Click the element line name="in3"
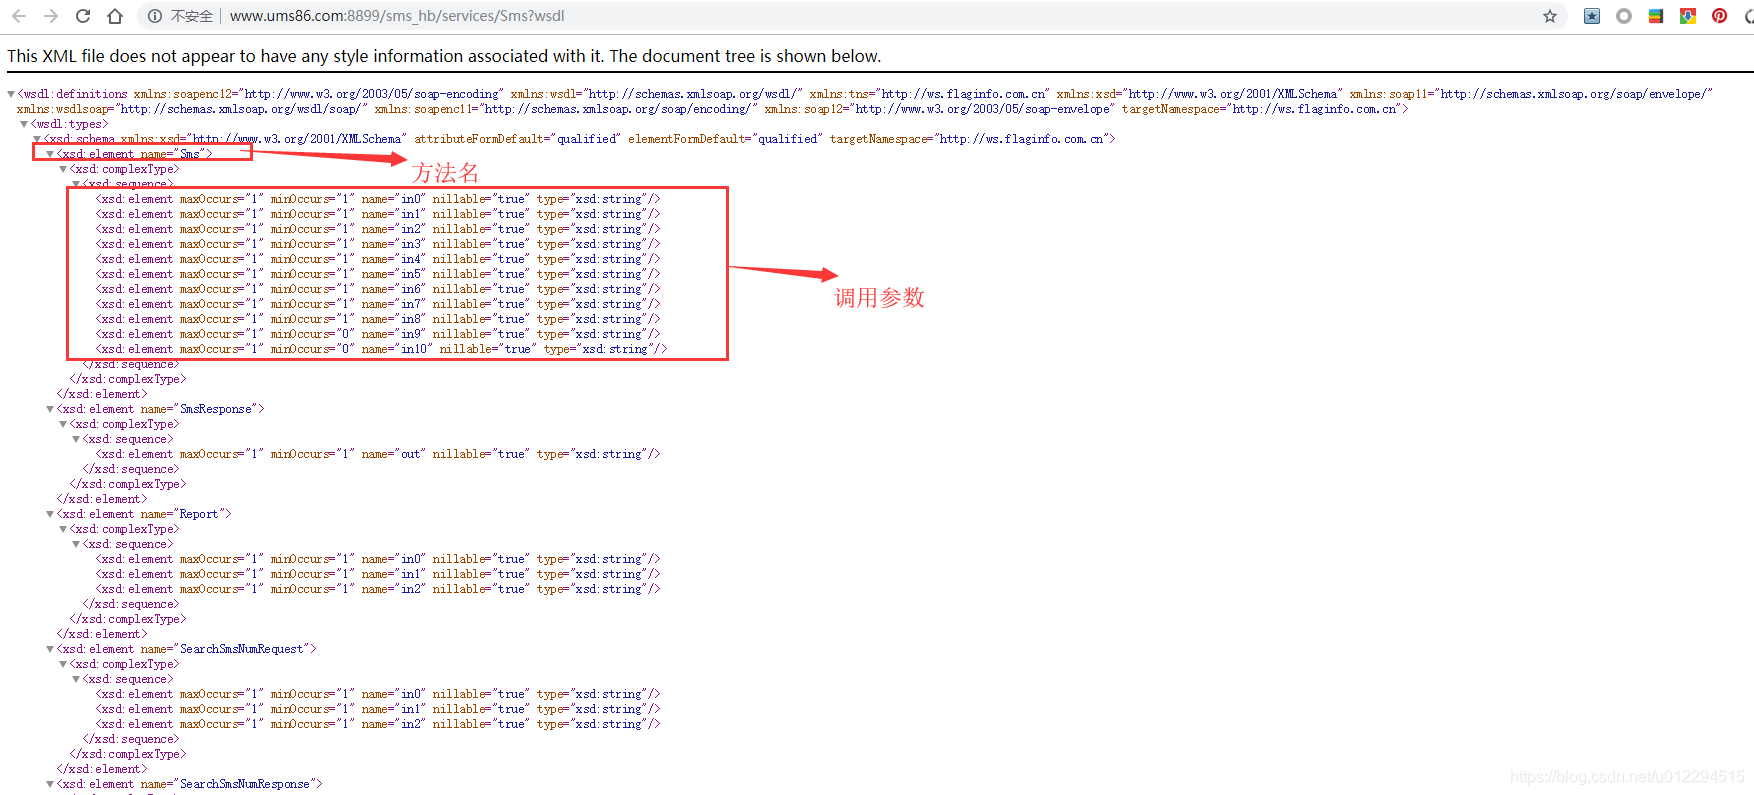The image size is (1754, 795). (x=378, y=244)
